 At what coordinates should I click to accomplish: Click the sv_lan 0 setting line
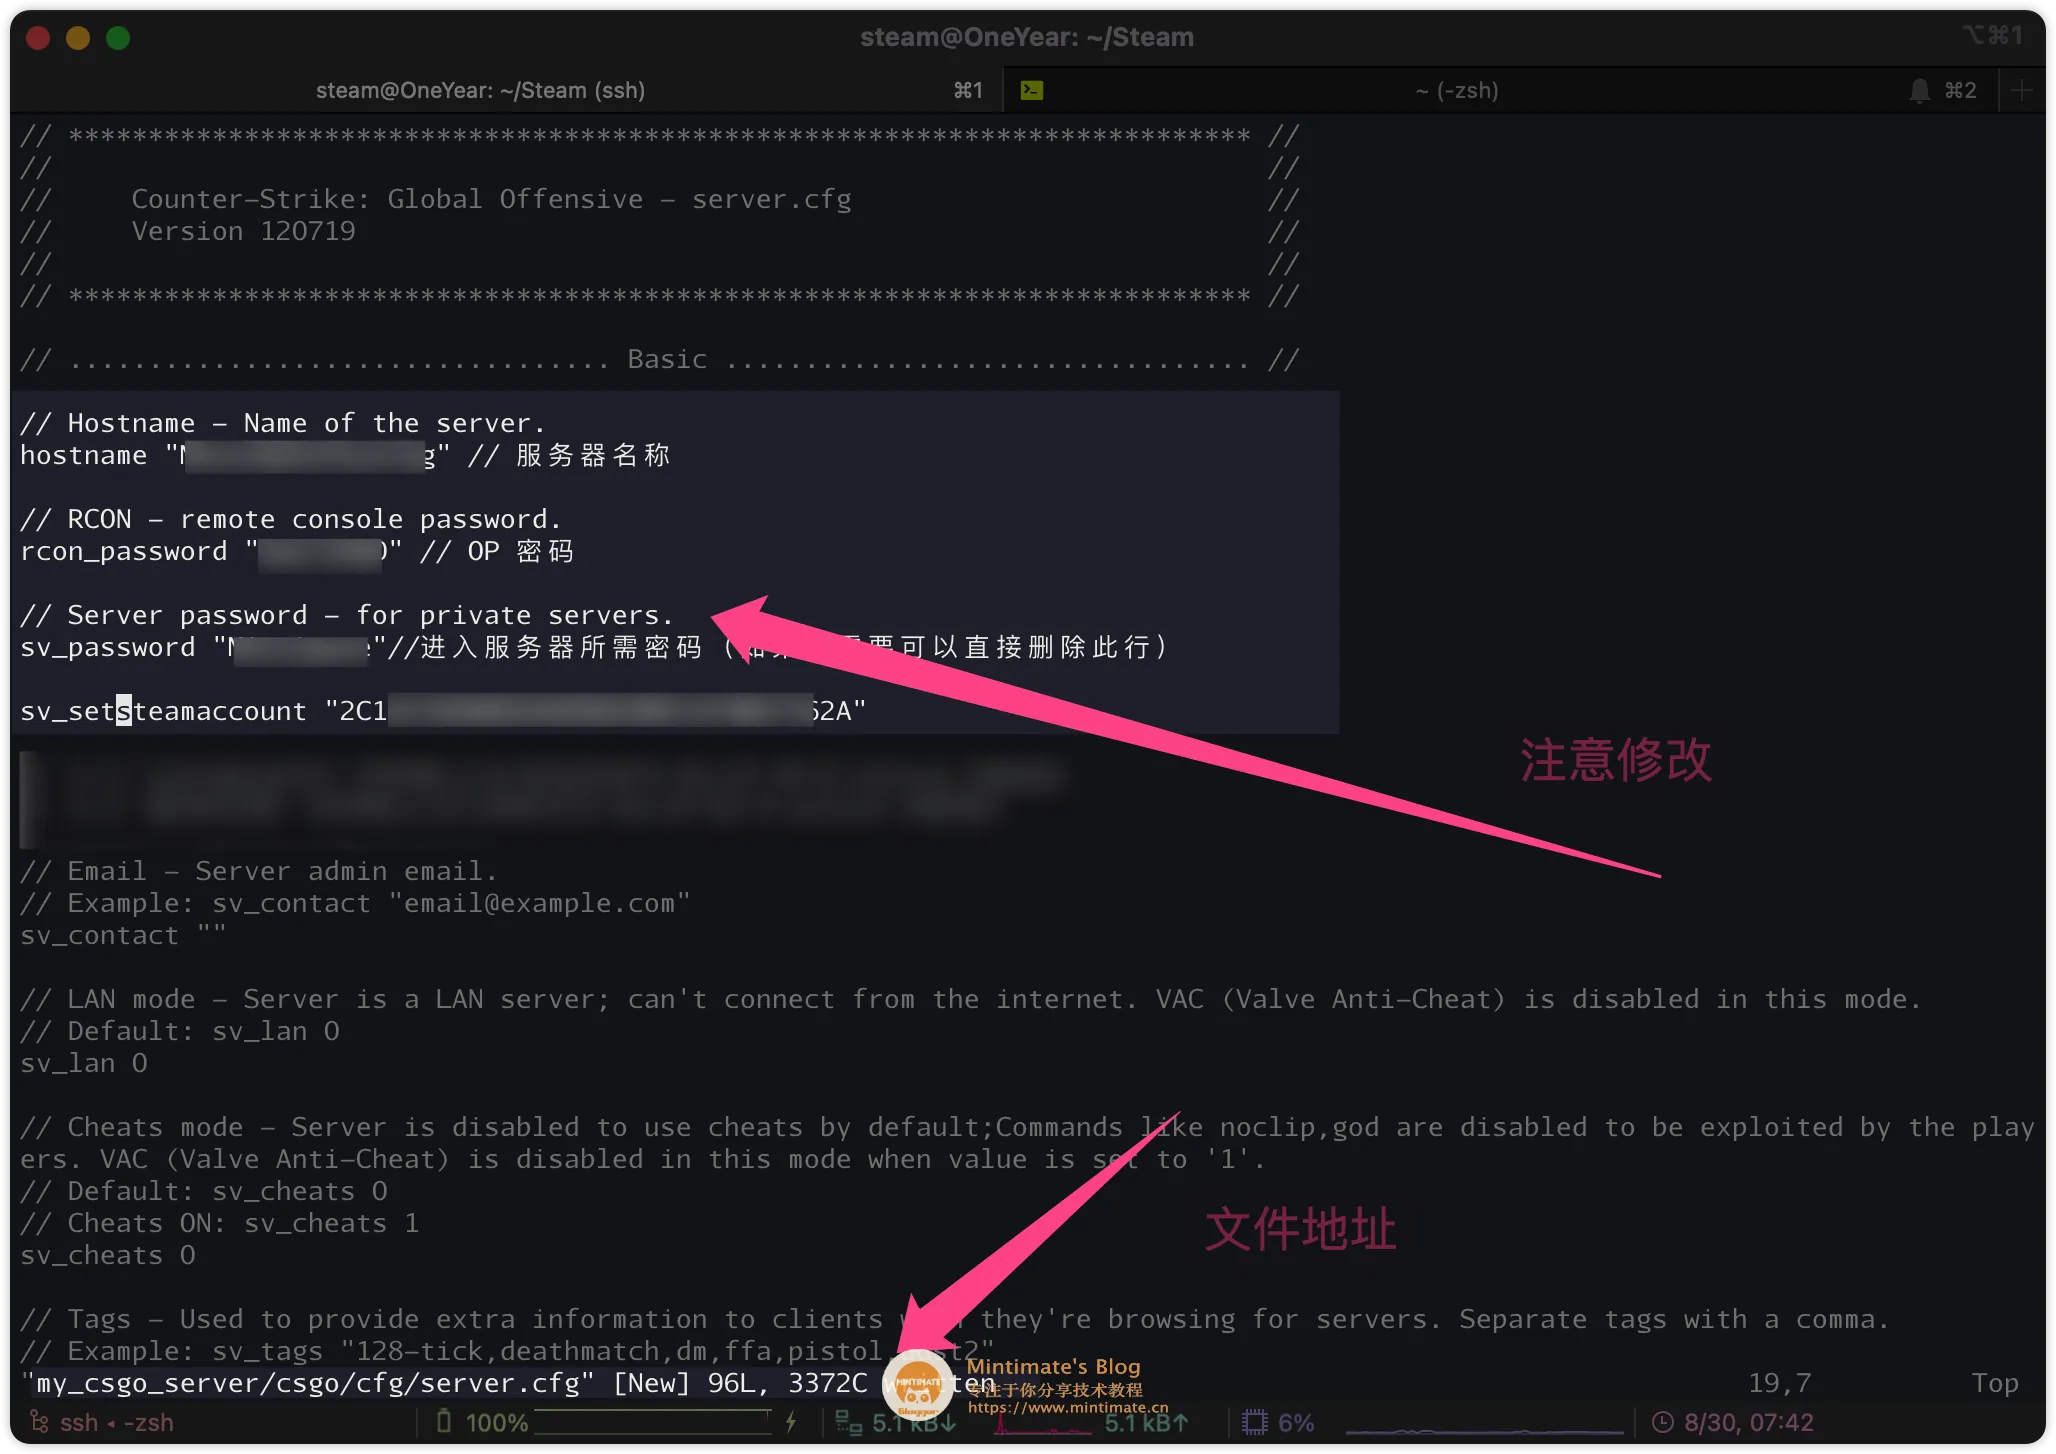click(84, 1064)
